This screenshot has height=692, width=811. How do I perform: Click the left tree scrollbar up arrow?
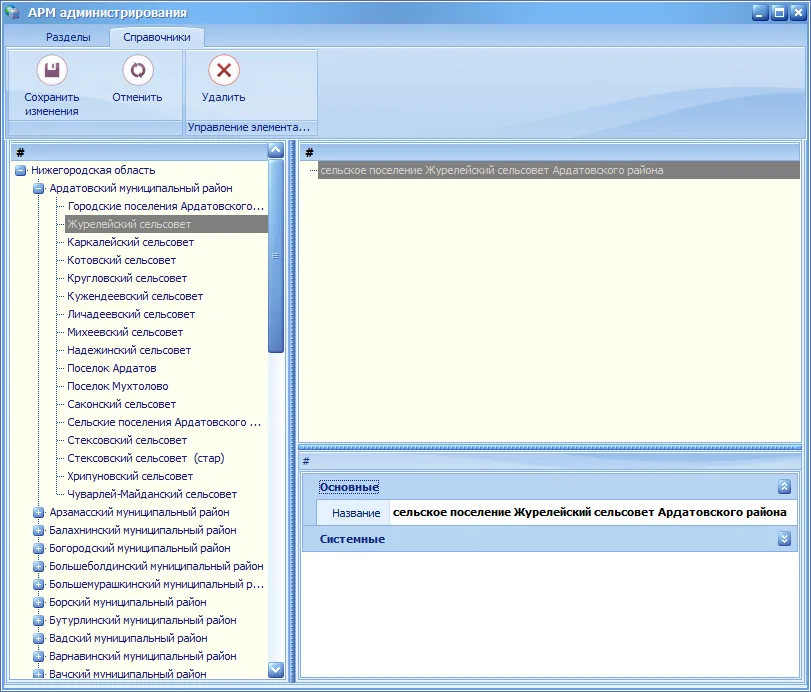tap(276, 151)
